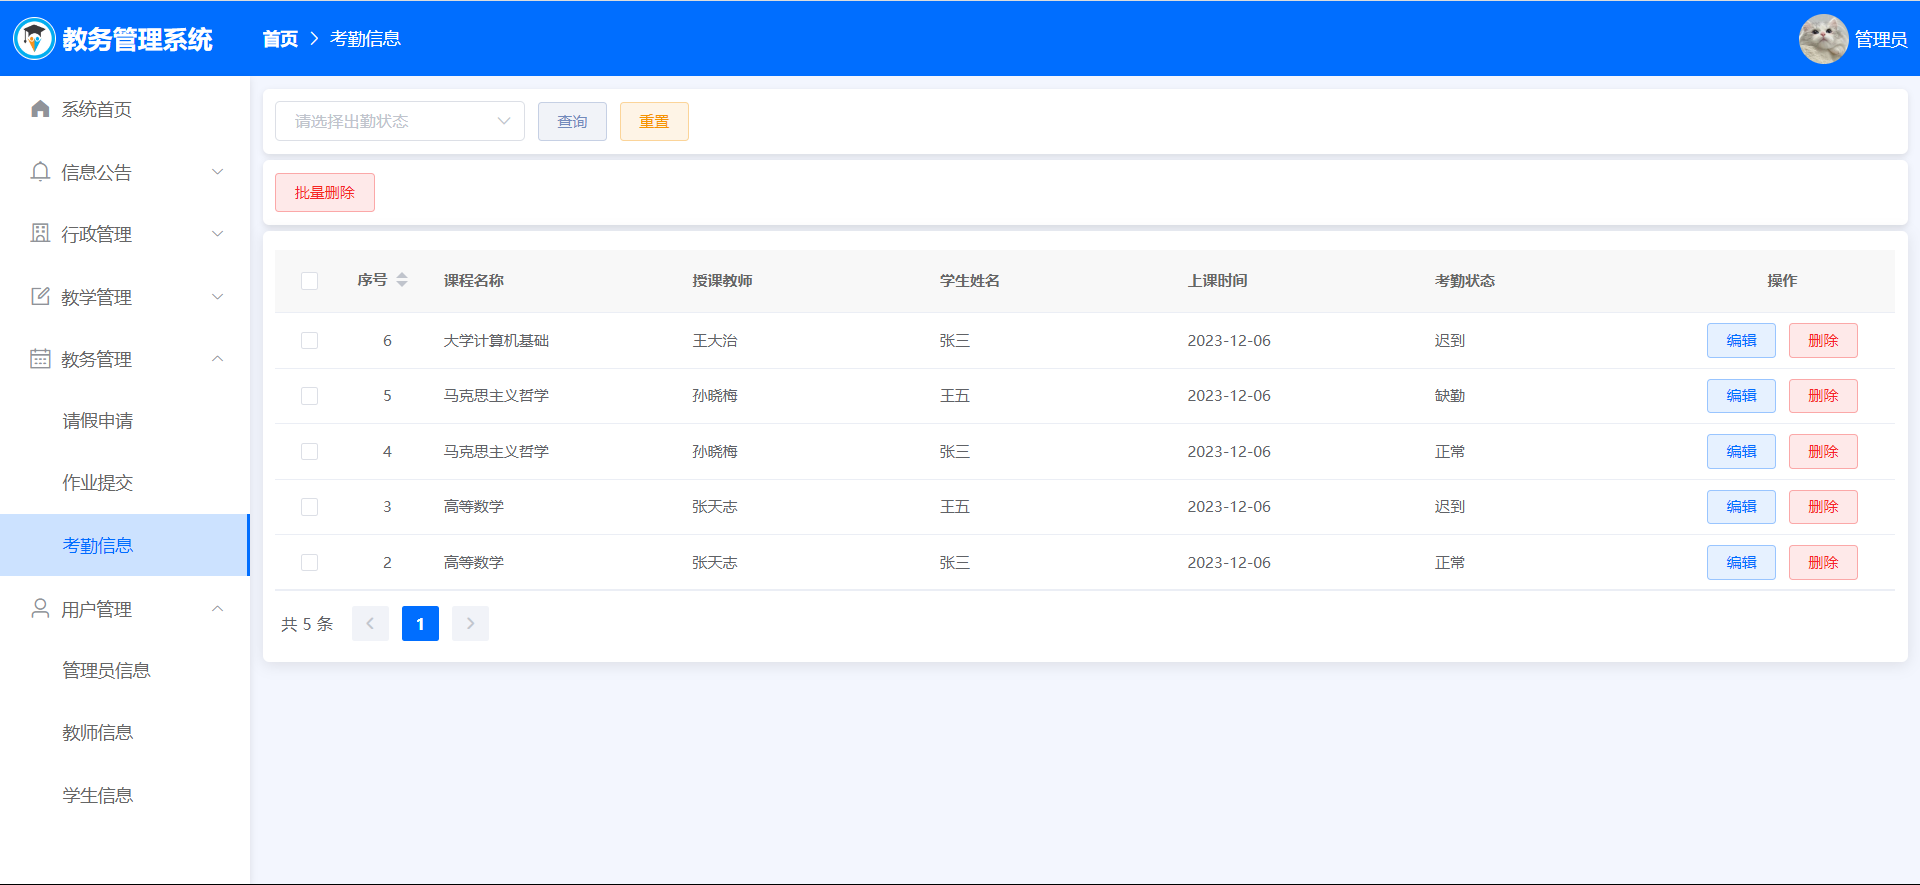
Task: Check the row checkbox for 序号 4
Action: [309, 452]
